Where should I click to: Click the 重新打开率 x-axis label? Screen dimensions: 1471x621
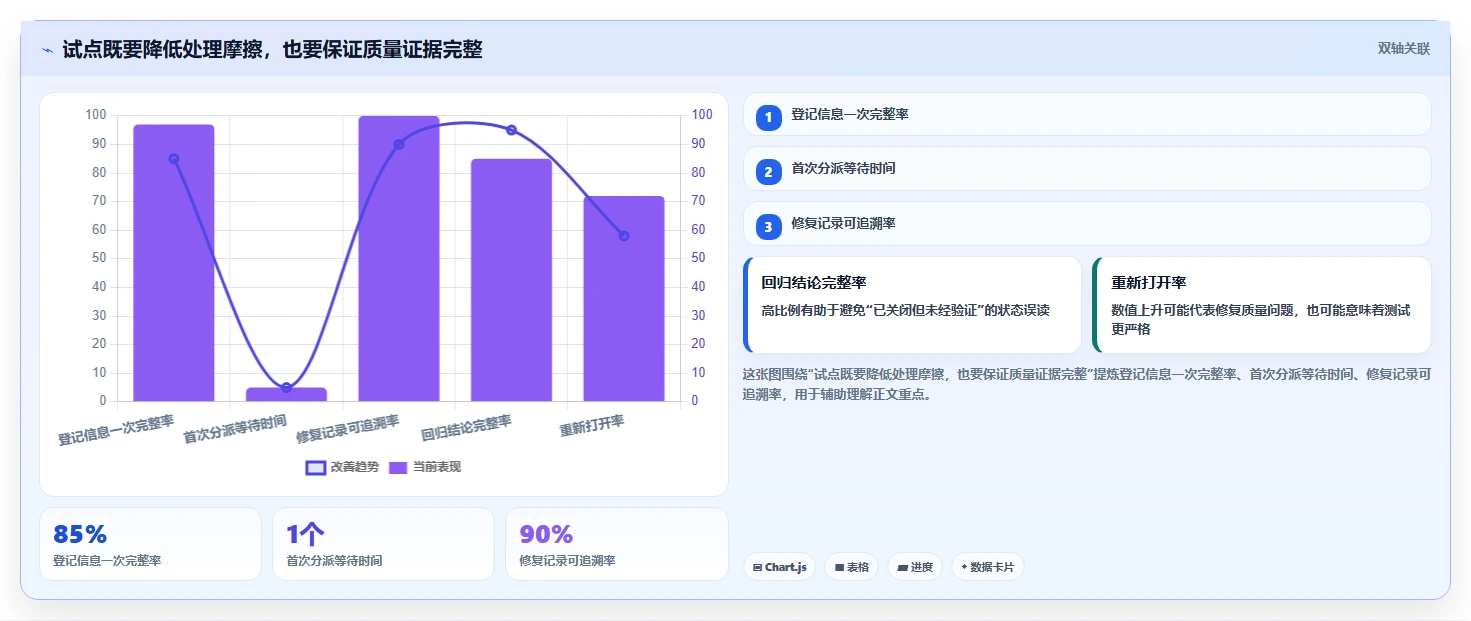[x=592, y=425]
